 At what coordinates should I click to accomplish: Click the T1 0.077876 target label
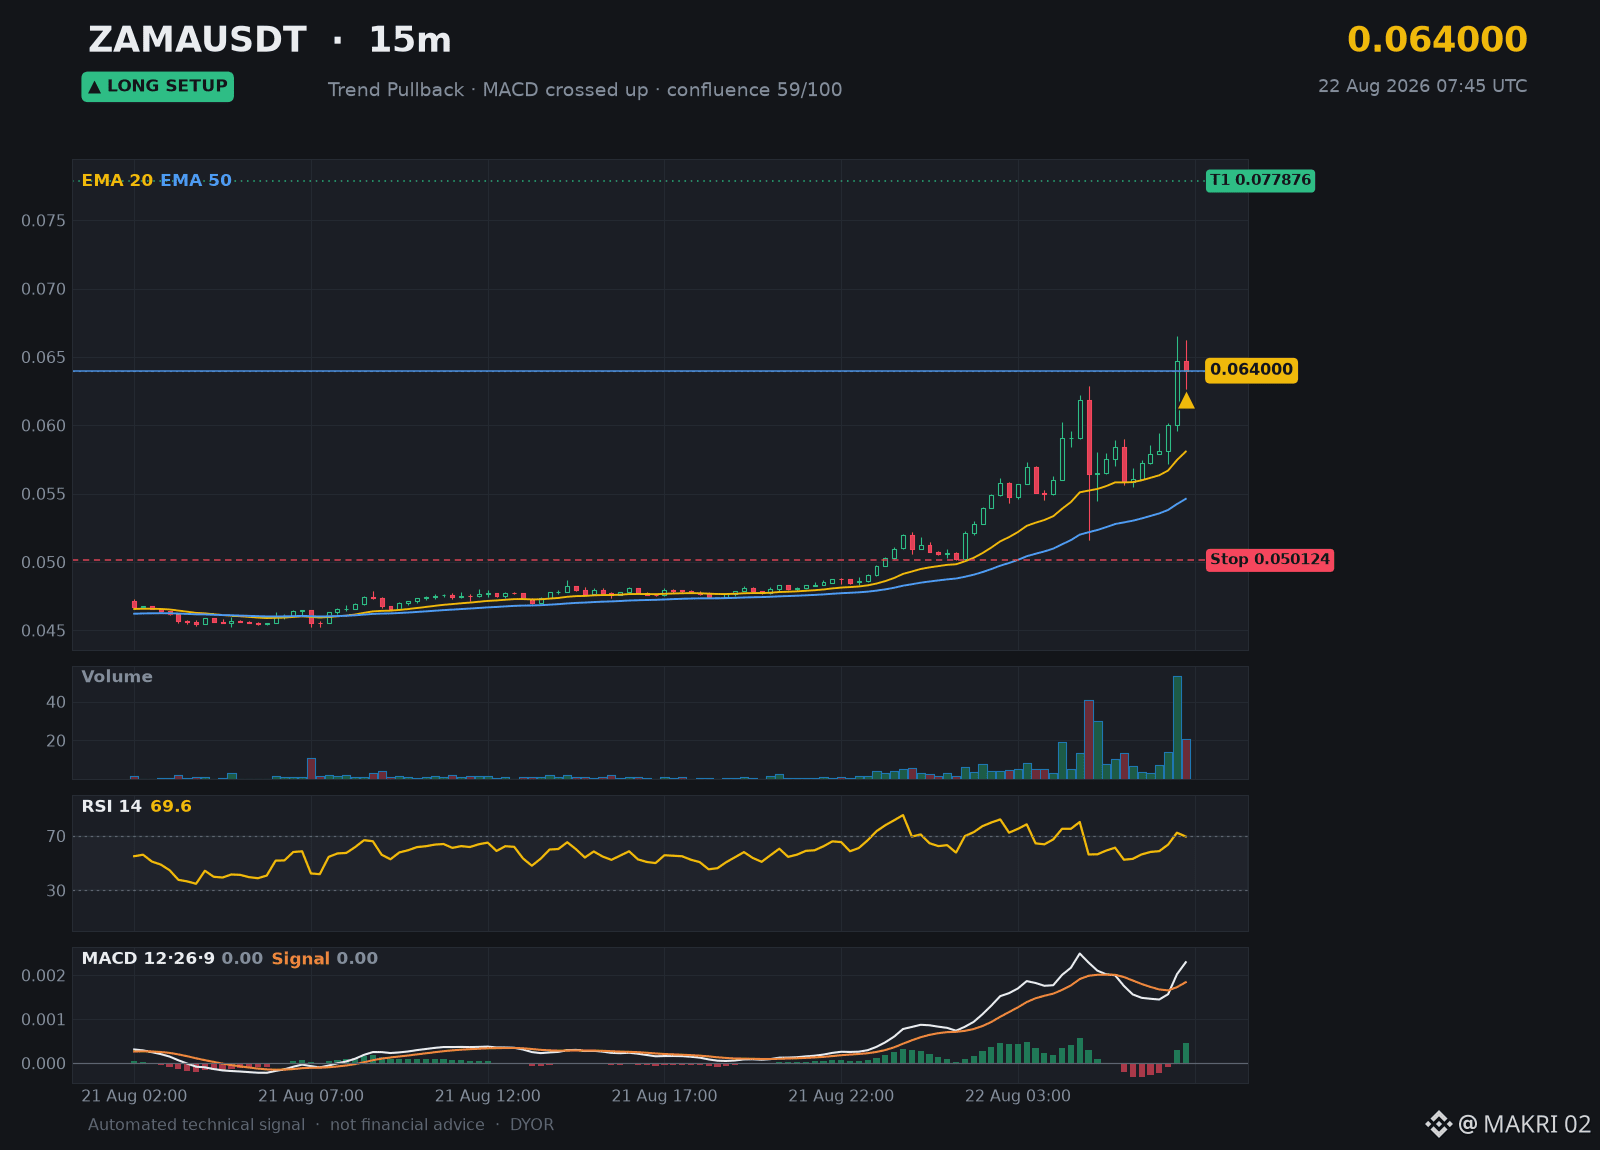(1260, 181)
